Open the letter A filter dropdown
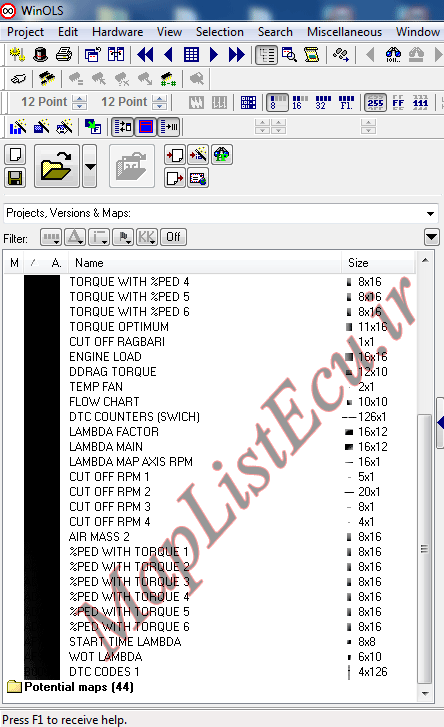The width and height of the screenshot is (444, 727). click(75, 237)
